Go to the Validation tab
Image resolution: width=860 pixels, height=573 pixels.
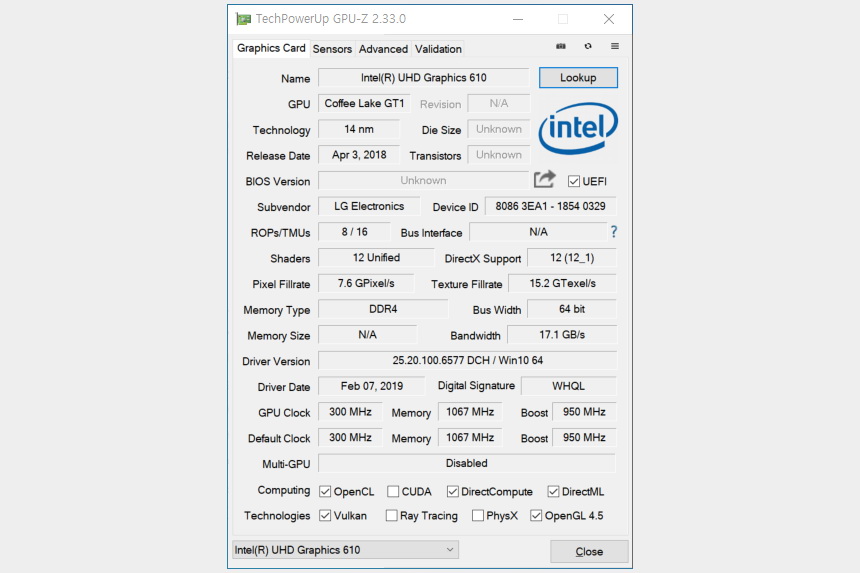[x=438, y=49]
